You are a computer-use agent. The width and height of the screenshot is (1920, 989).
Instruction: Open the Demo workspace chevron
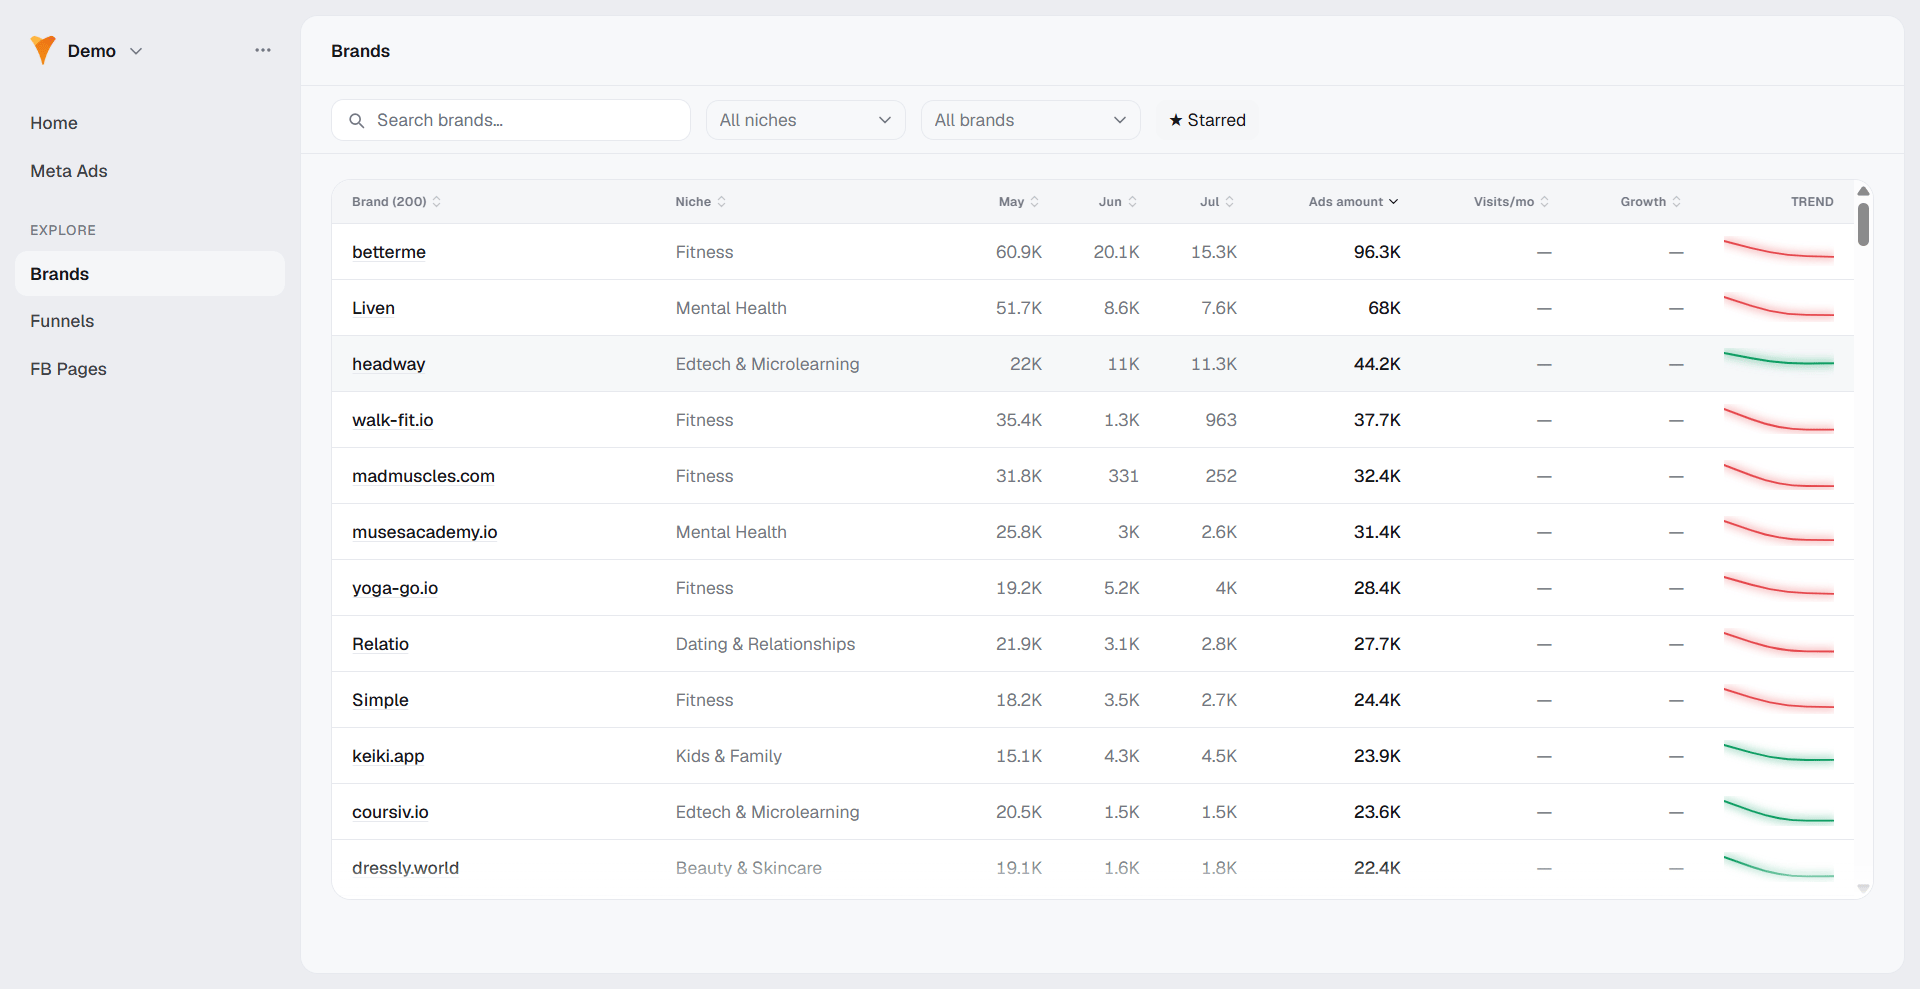(137, 51)
